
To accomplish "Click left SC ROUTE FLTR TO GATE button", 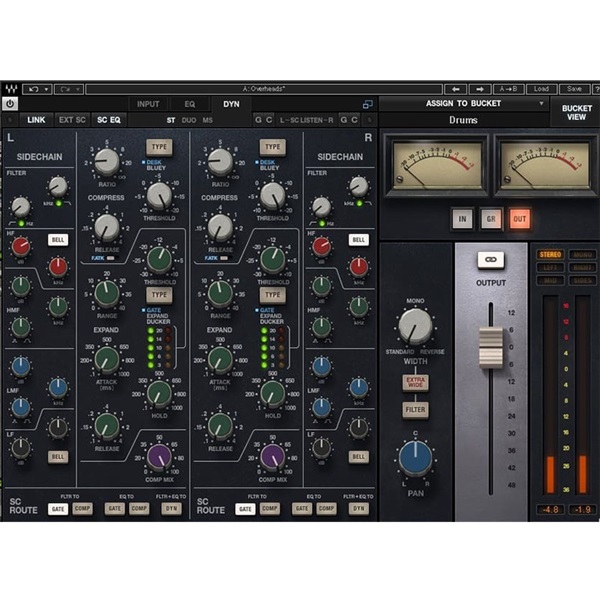I will tap(58, 509).
